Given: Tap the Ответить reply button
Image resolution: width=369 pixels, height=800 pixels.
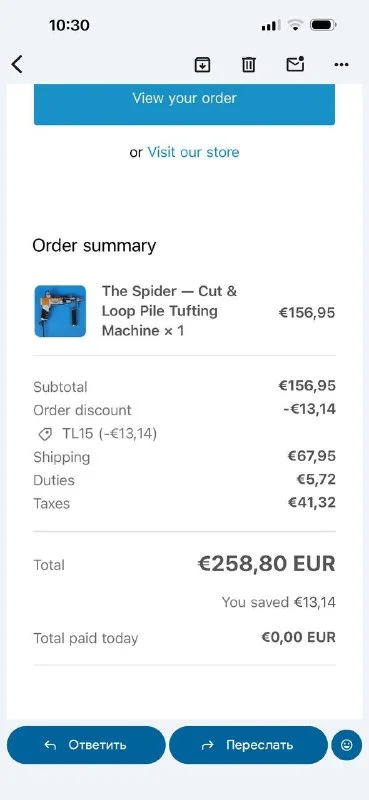Looking at the screenshot, I should [86, 745].
